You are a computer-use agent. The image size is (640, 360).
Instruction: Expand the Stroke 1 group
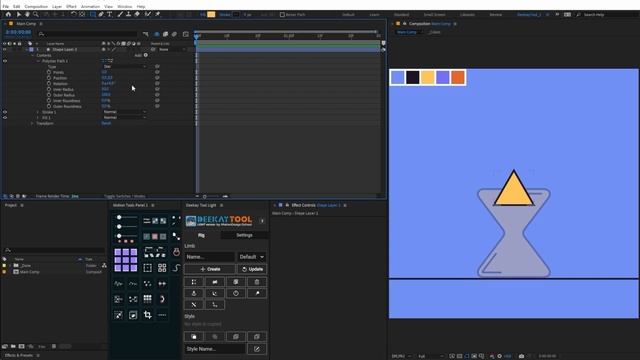coord(38,112)
